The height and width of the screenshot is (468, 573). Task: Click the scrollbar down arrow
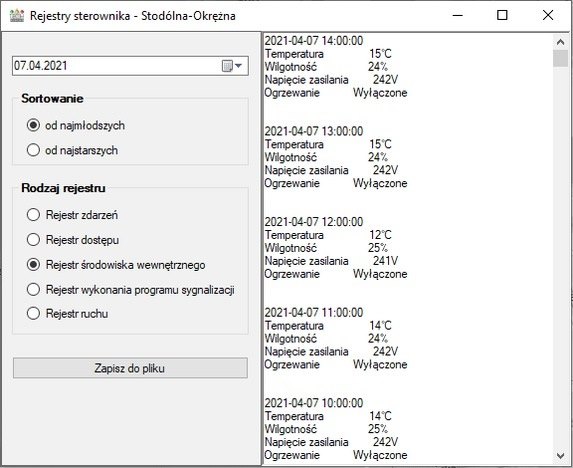click(x=561, y=456)
